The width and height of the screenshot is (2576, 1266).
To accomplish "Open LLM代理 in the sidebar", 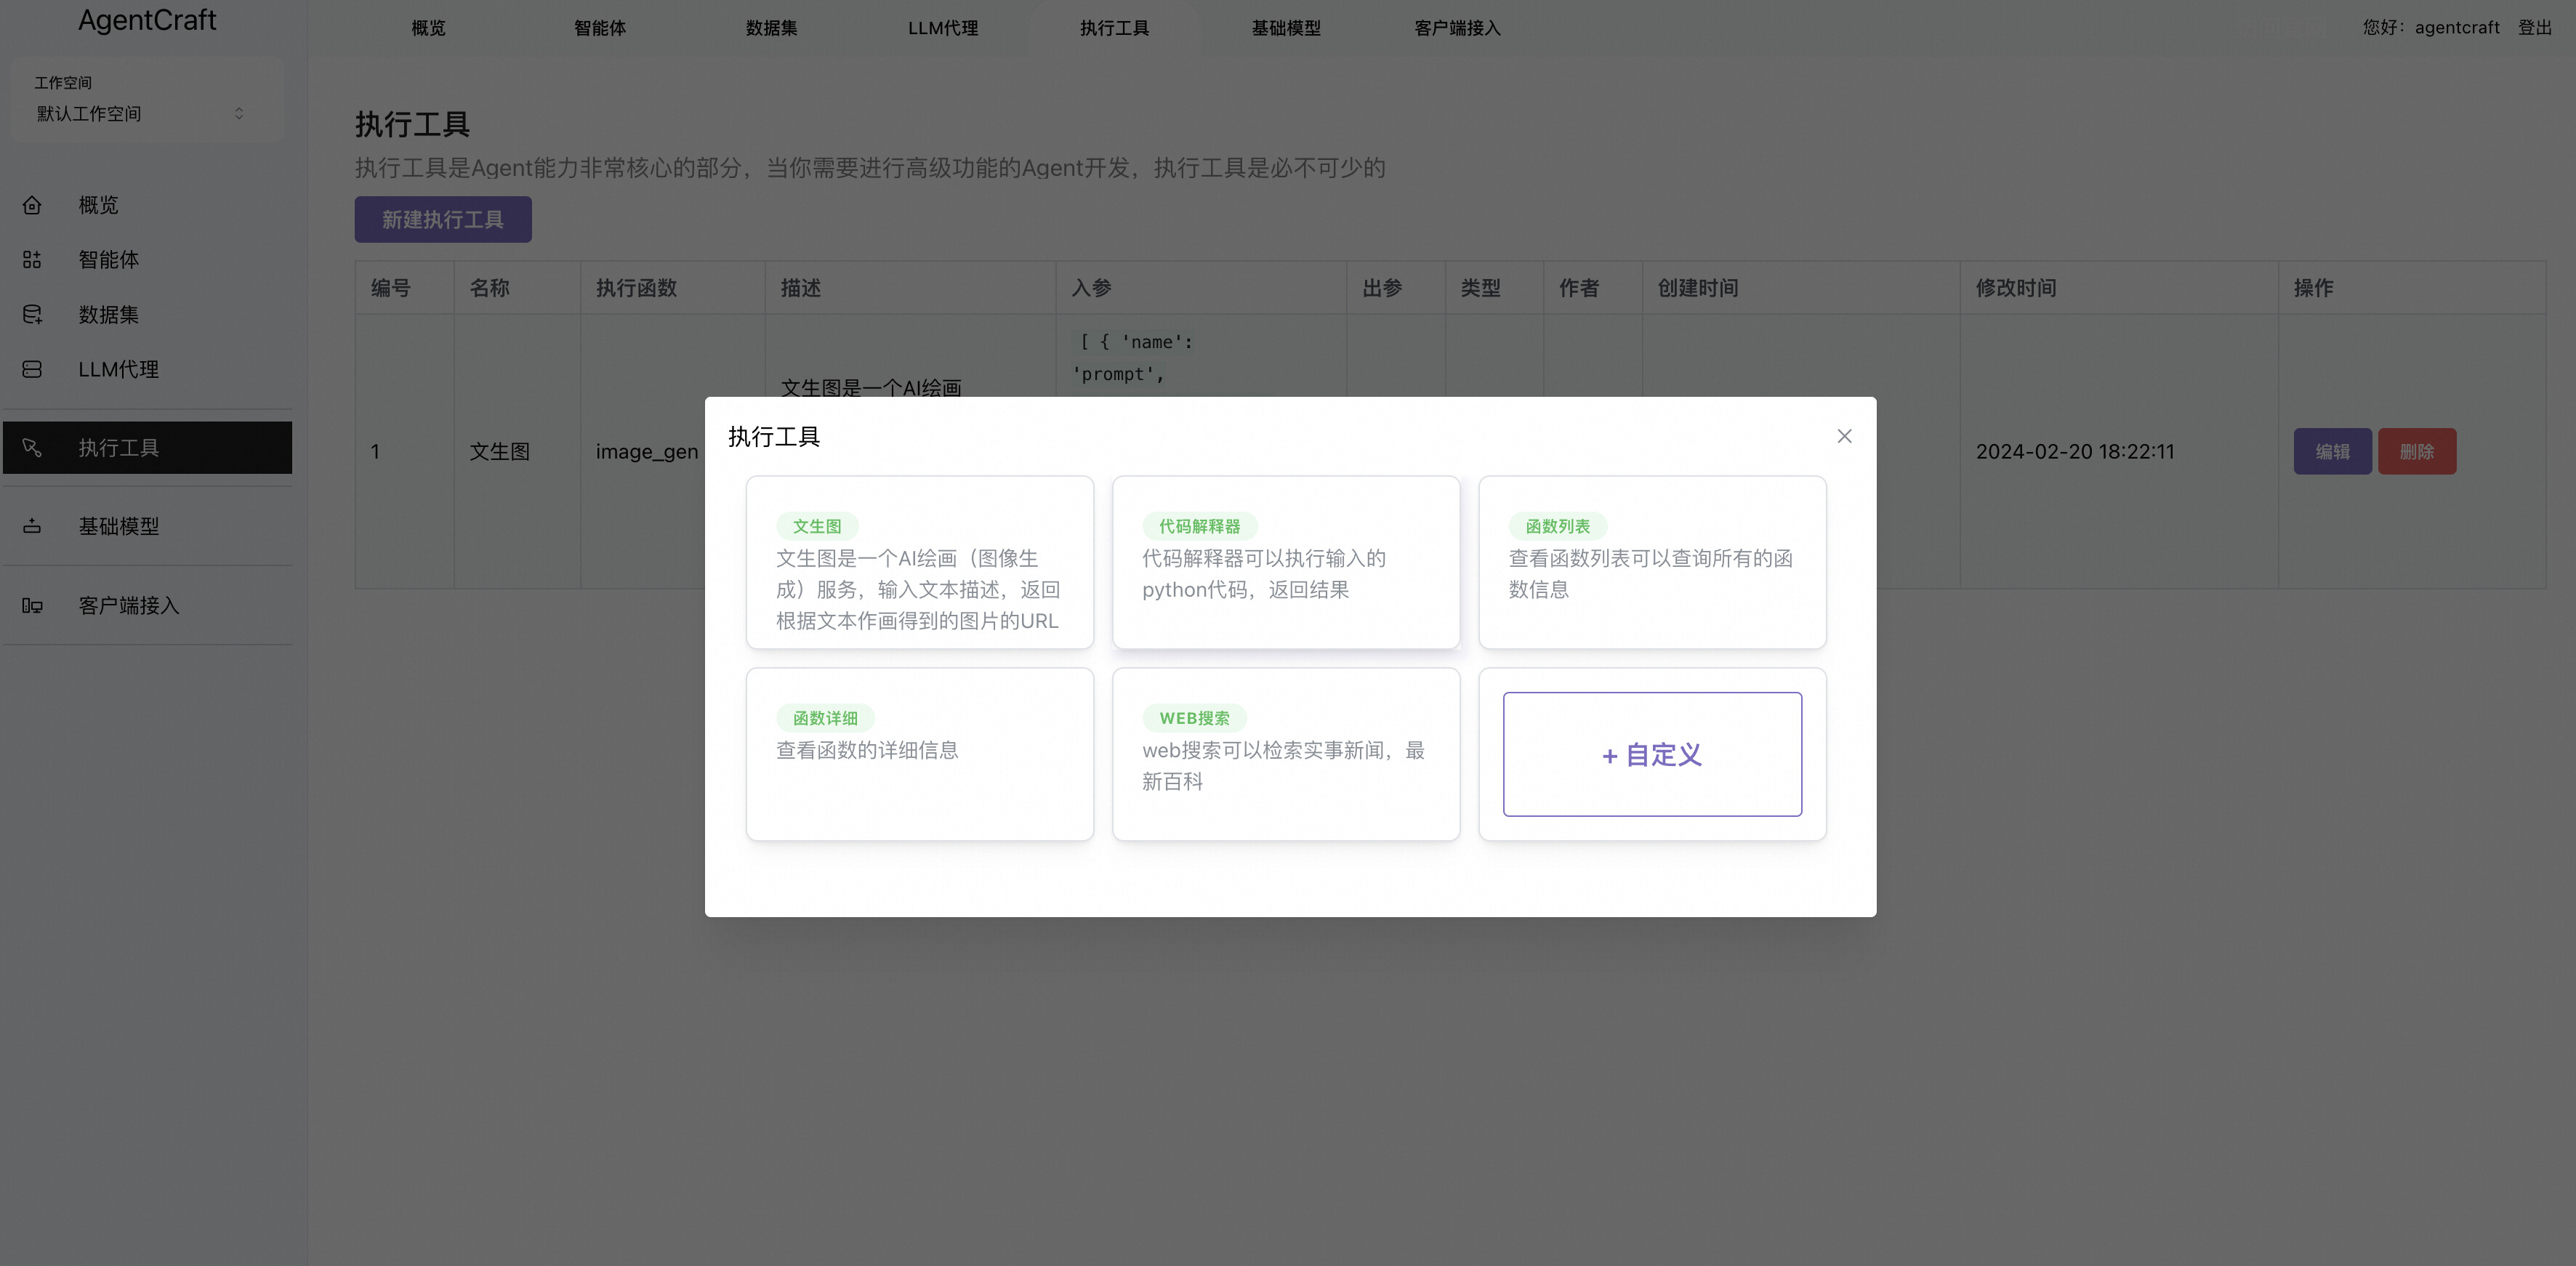I will [x=148, y=370].
